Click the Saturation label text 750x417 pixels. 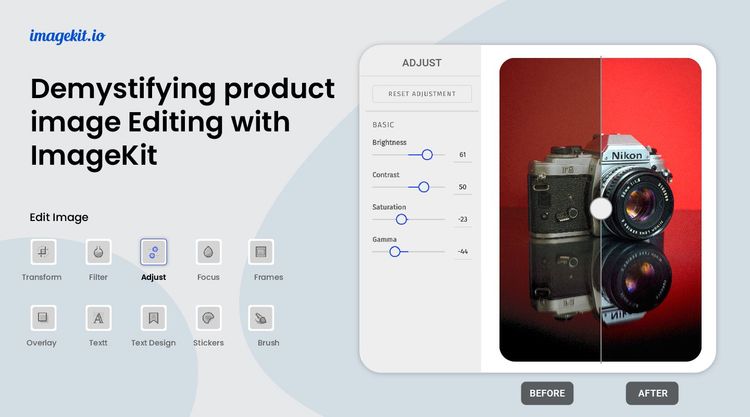click(389, 207)
